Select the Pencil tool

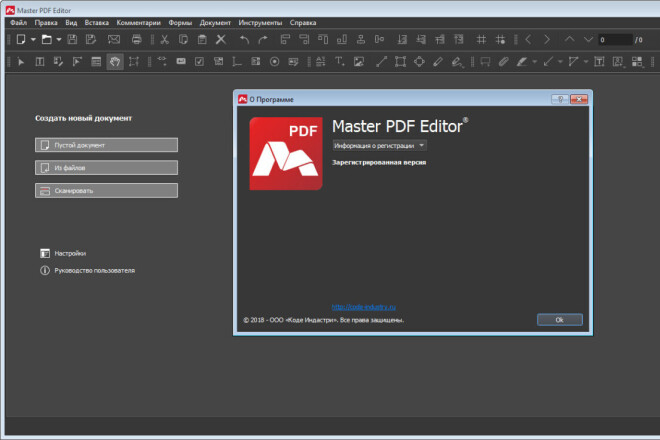click(438, 62)
